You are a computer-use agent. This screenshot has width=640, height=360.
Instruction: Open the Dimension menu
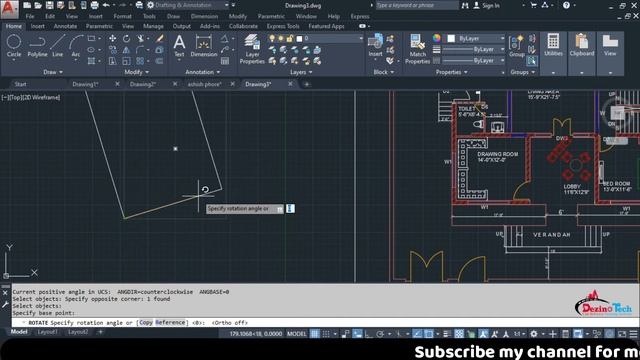click(204, 16)
